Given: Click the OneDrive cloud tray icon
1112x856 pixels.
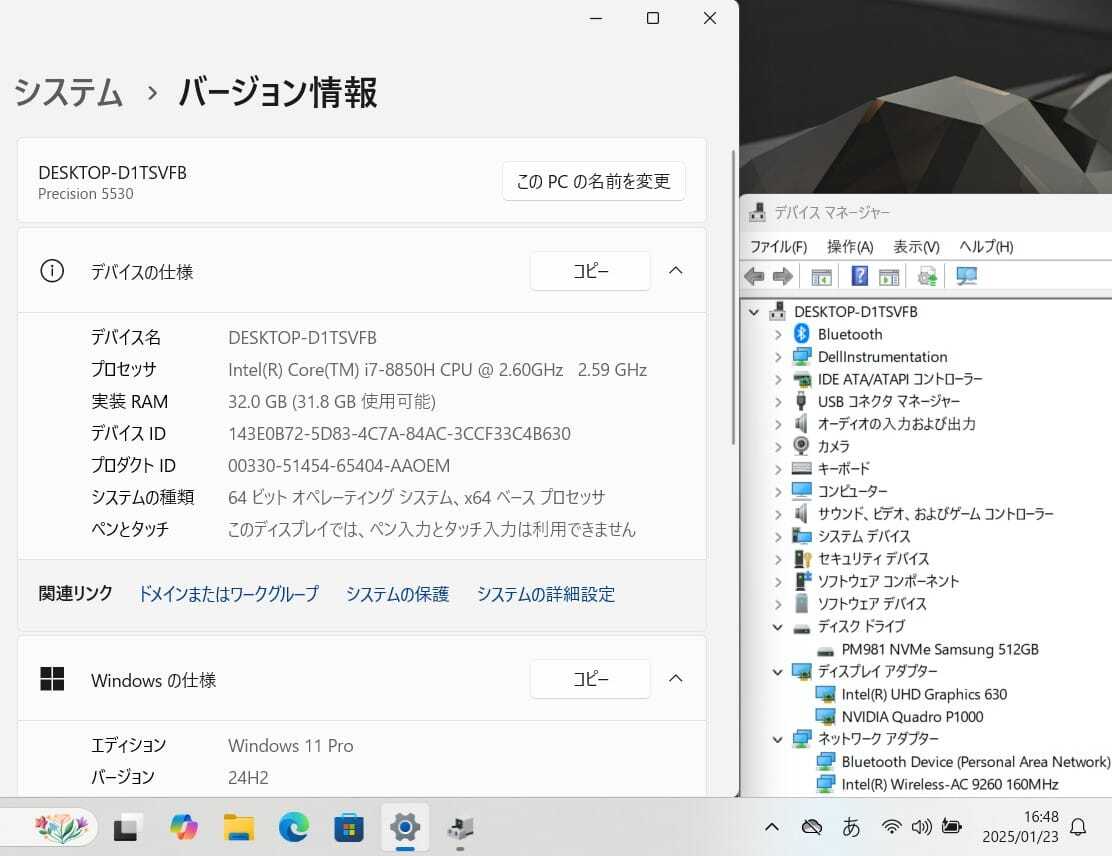Looking at the screenshot, I should point(811,826).
